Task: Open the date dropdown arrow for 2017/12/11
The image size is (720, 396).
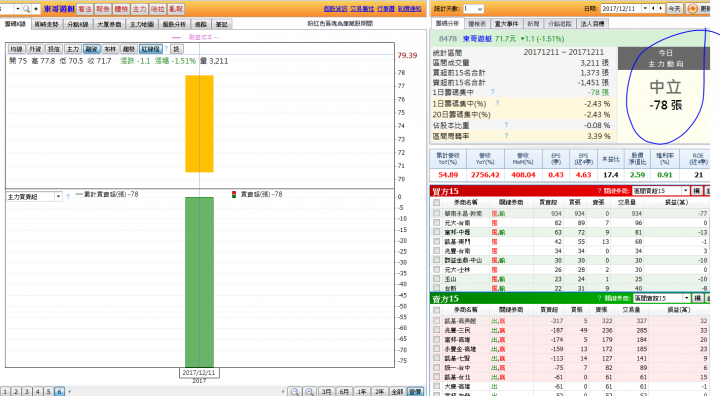Action: [645, 8]
